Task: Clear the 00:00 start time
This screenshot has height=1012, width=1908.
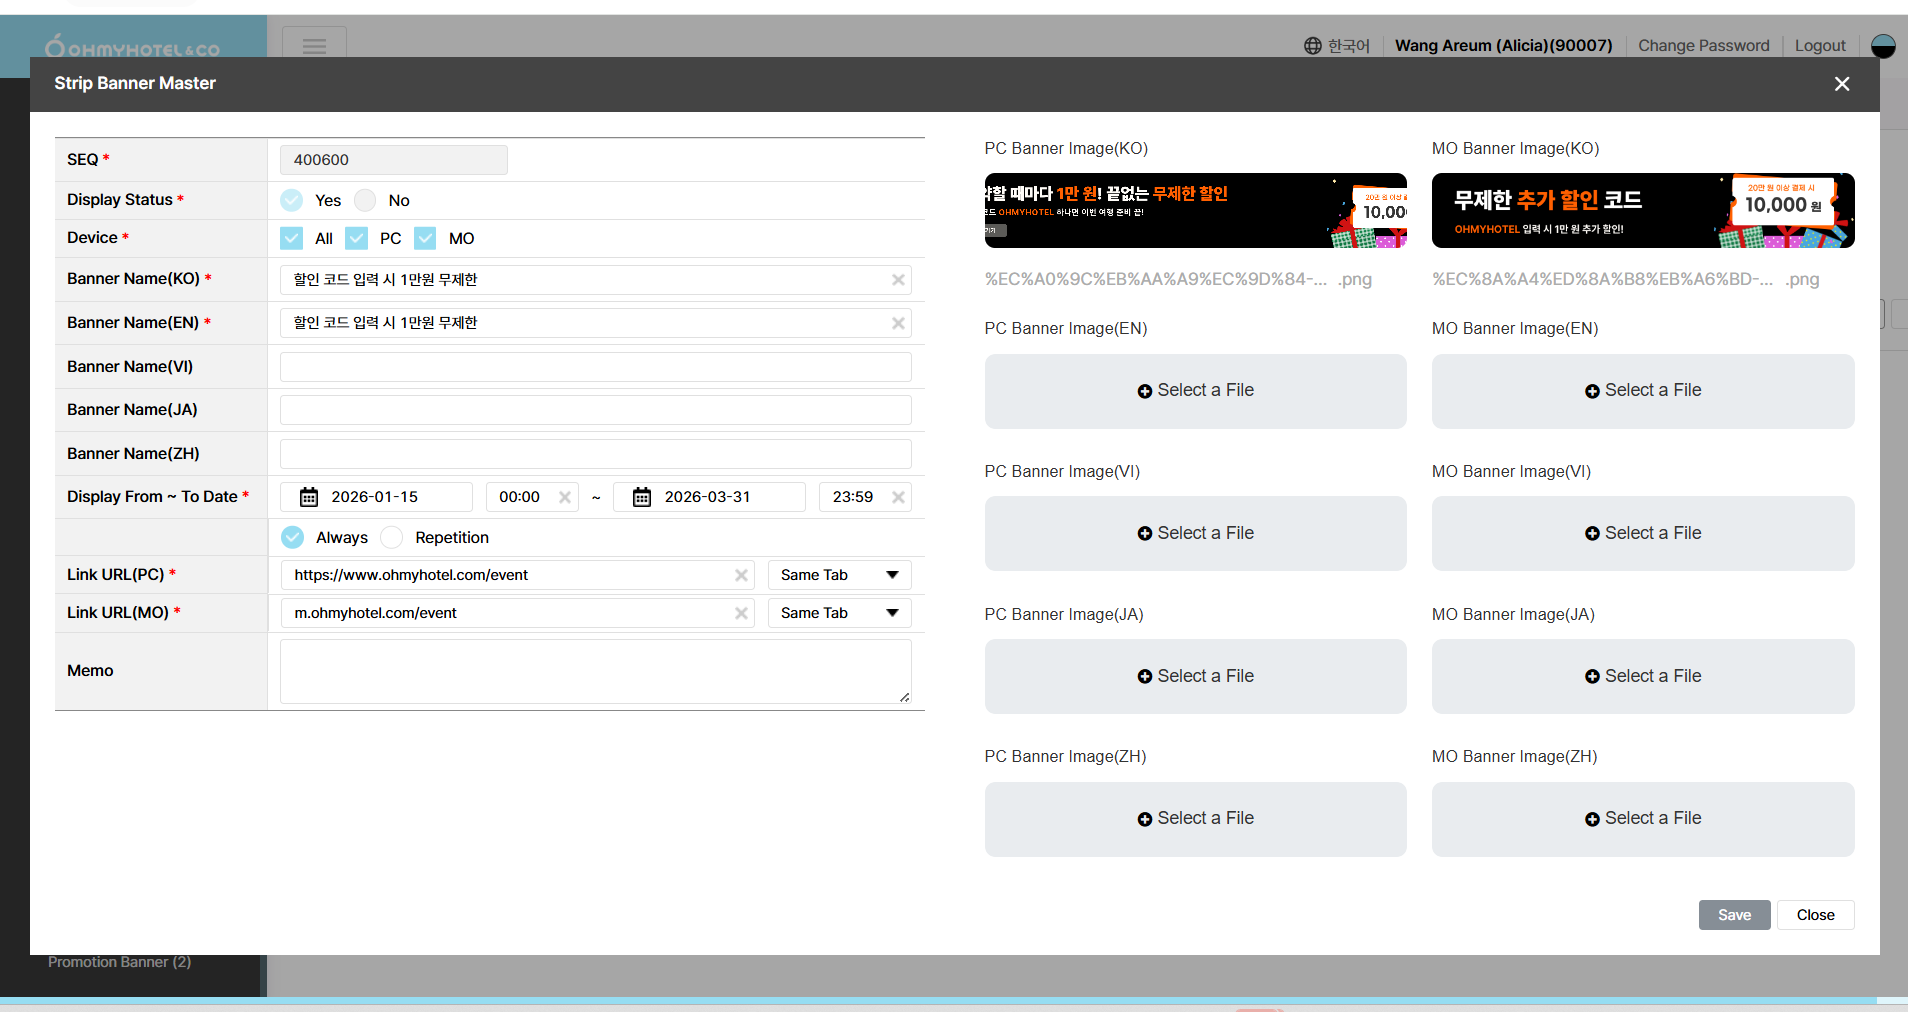Action: click(565, 497)
